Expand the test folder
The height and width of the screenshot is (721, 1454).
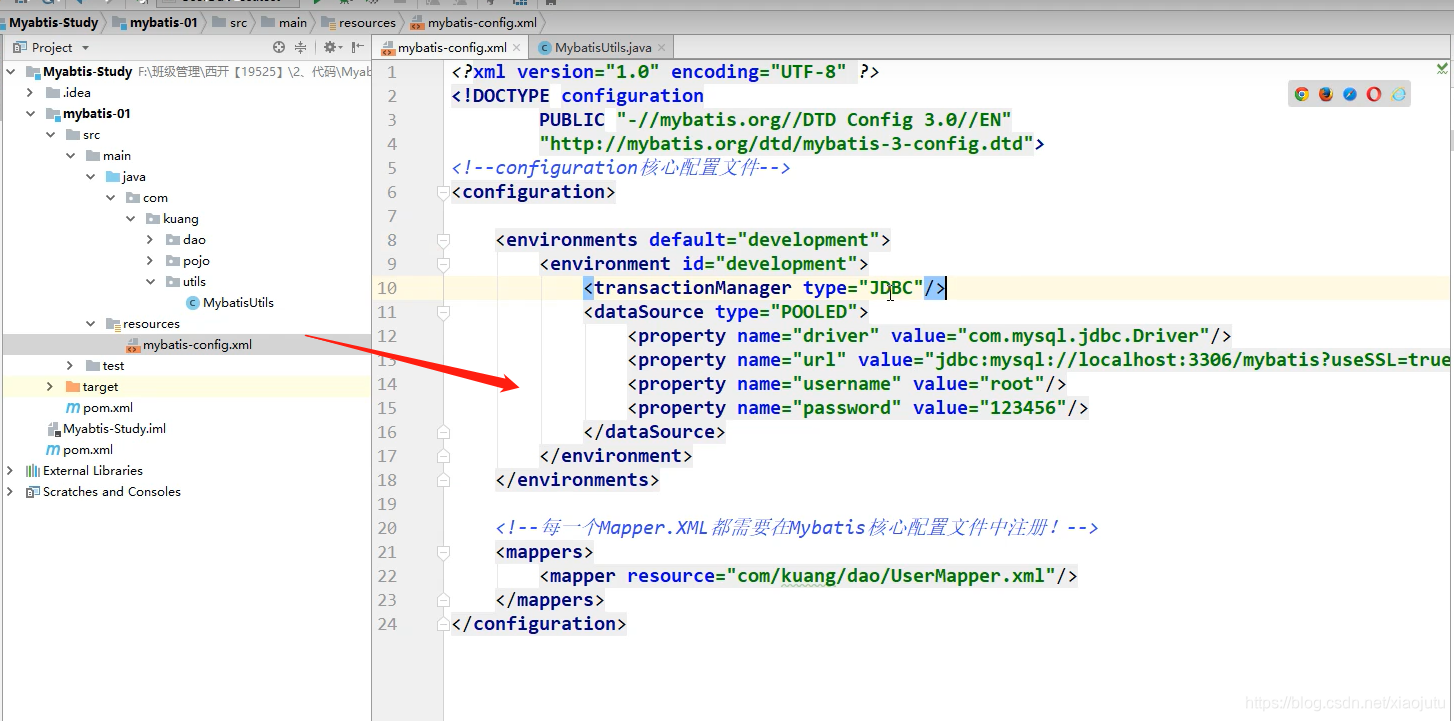coord(70,365)
